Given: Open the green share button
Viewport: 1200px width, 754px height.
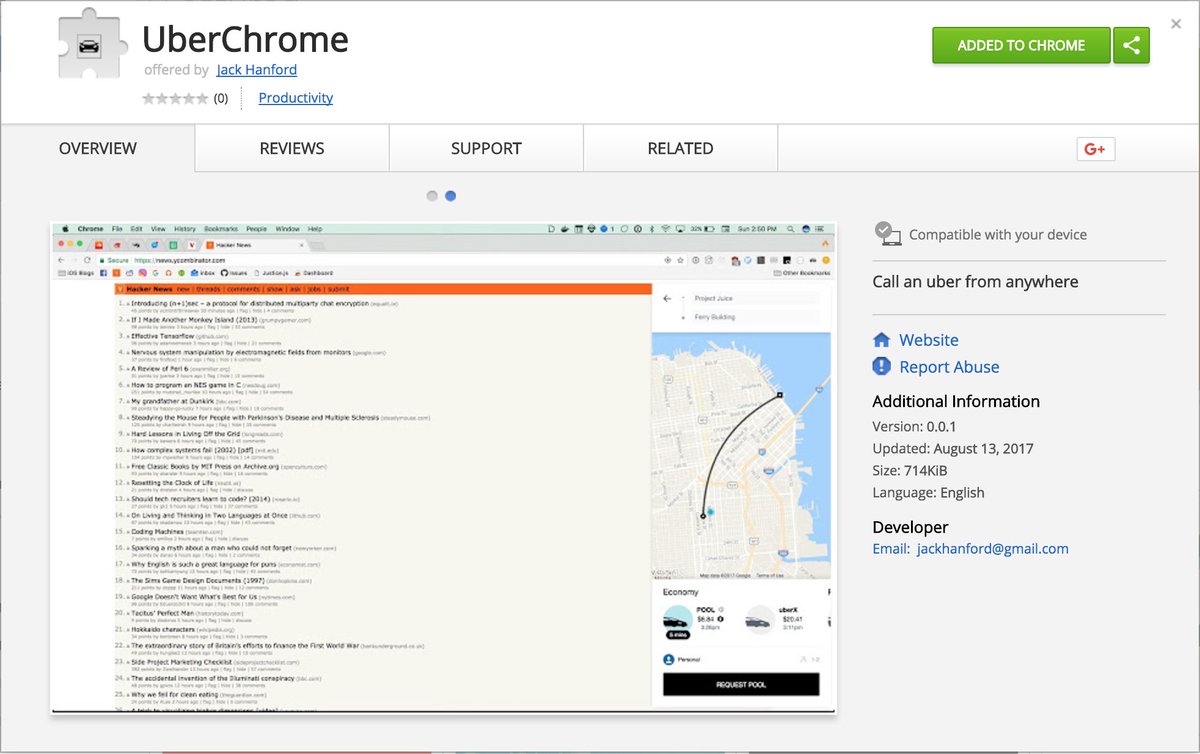Looking at the screenshot, I should point(1131,45).
